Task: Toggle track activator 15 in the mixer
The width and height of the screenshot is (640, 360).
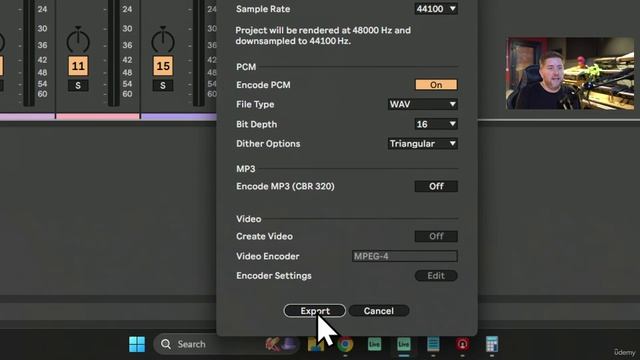Action: (163, 66)
